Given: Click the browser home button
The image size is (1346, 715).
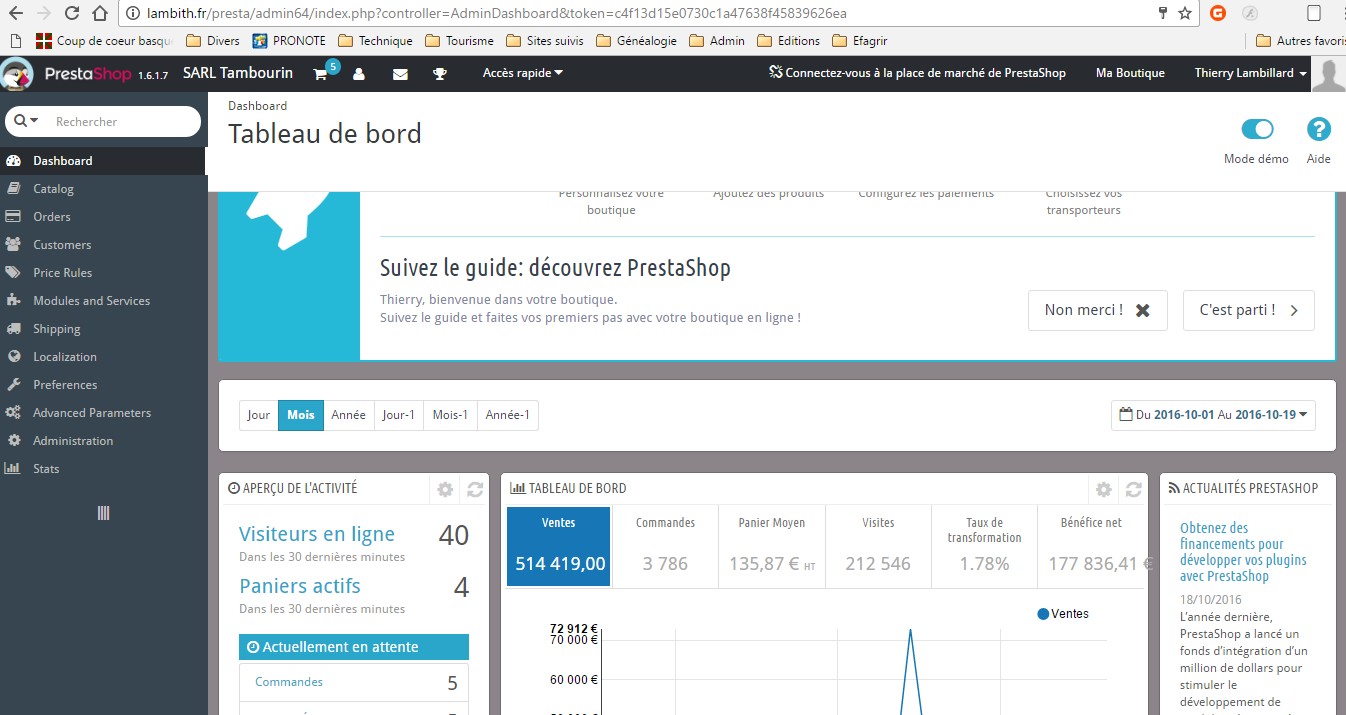Looking at the screenshot, I should [99, 13].
